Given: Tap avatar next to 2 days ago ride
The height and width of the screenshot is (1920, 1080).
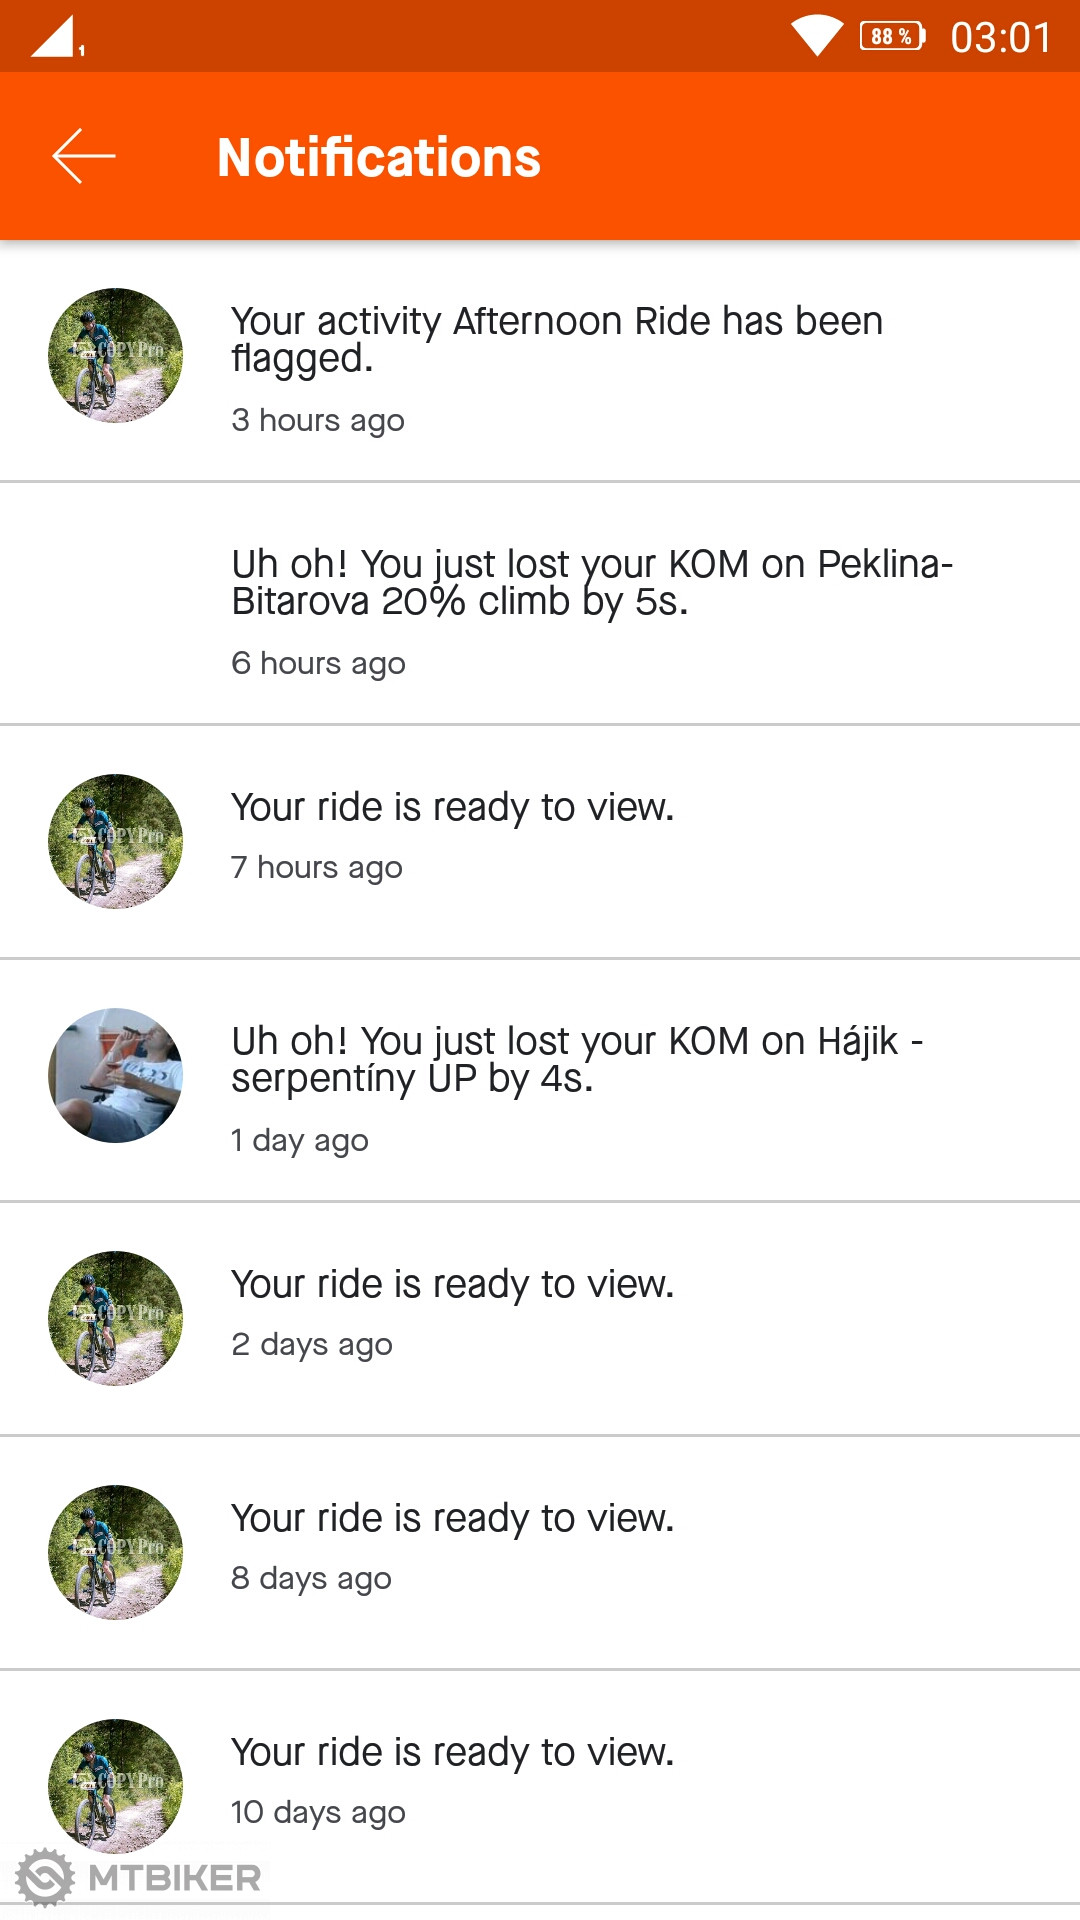Looking at the screenshot, I should 115,1318.
